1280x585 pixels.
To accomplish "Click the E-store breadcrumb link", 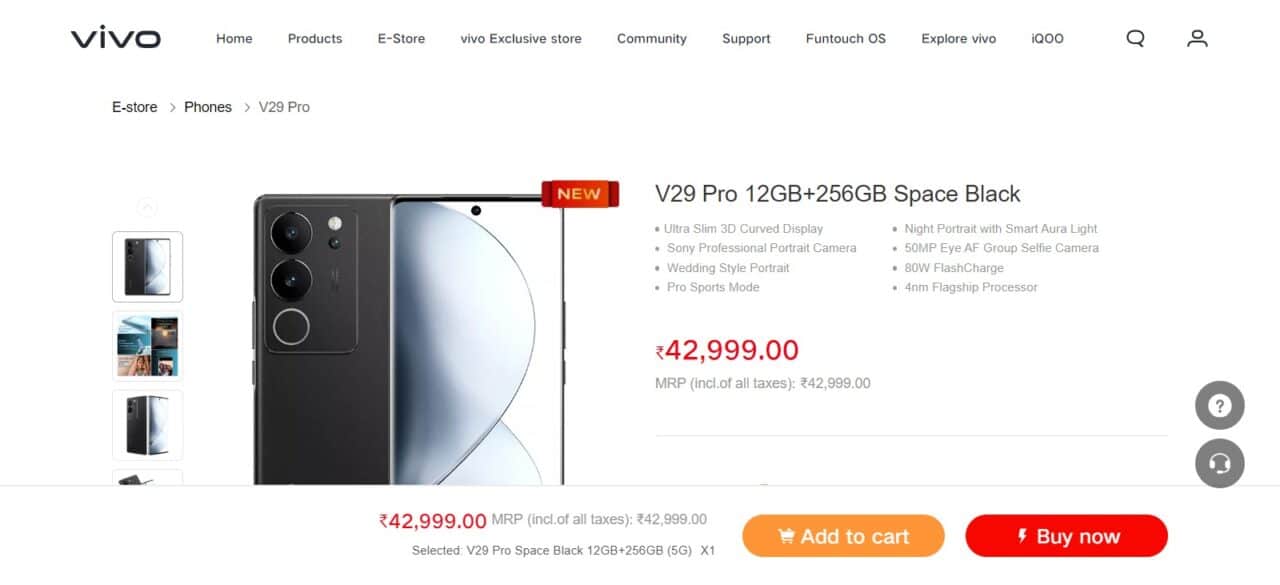I will [x=135, y=107].
